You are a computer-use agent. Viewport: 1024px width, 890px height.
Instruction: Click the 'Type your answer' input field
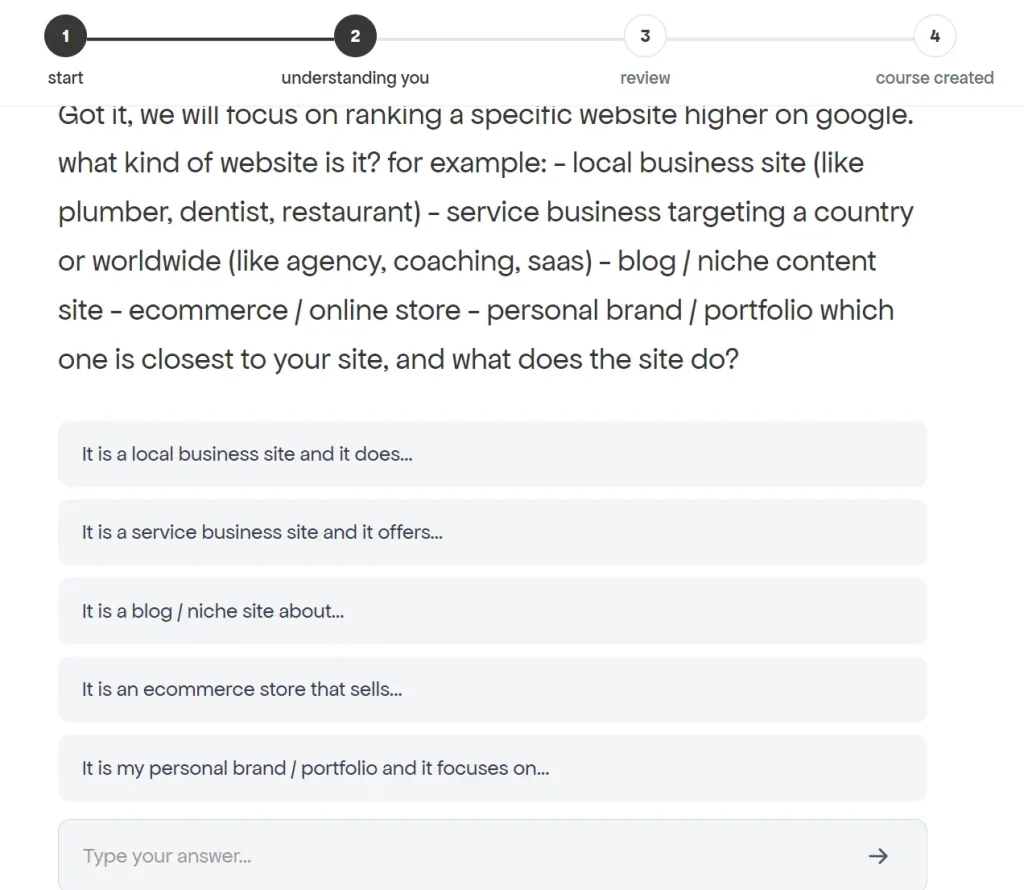400,855
